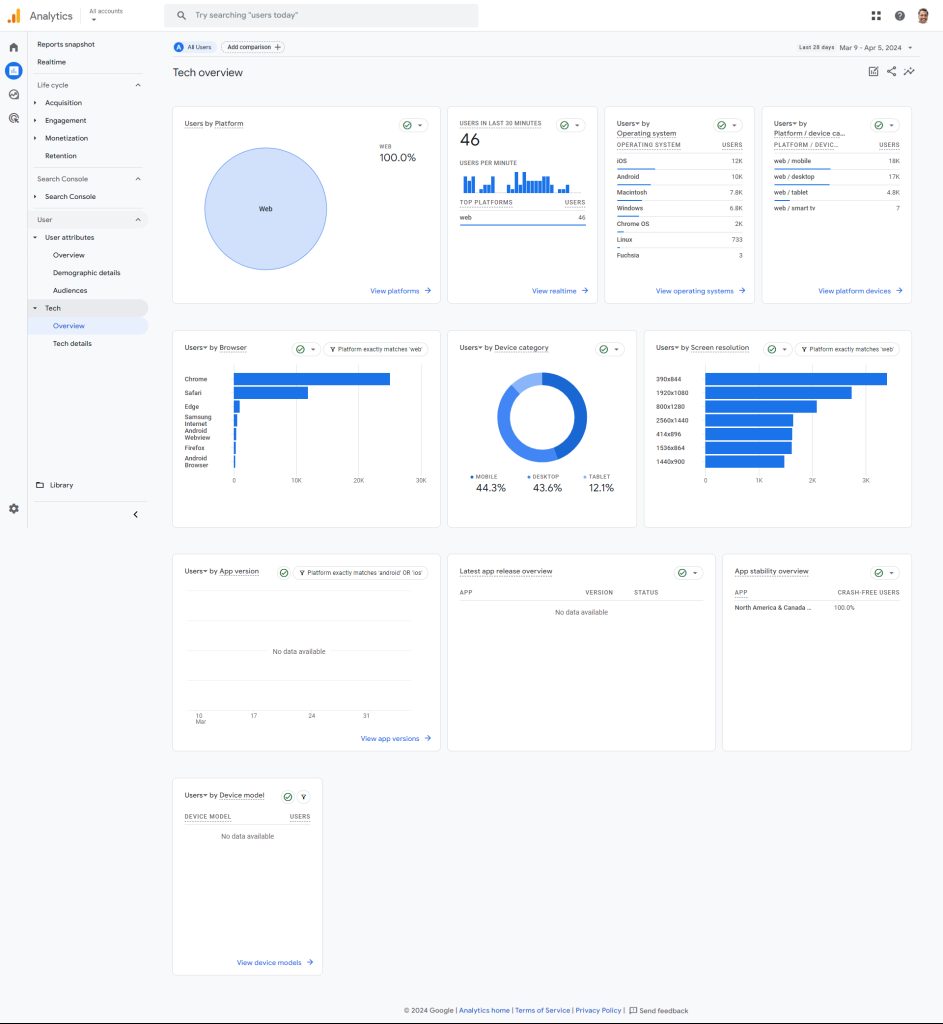The image size is (943, 1024).
Task: Click Privacy Policy in the footer
Action: click(x=598, y=1010)
